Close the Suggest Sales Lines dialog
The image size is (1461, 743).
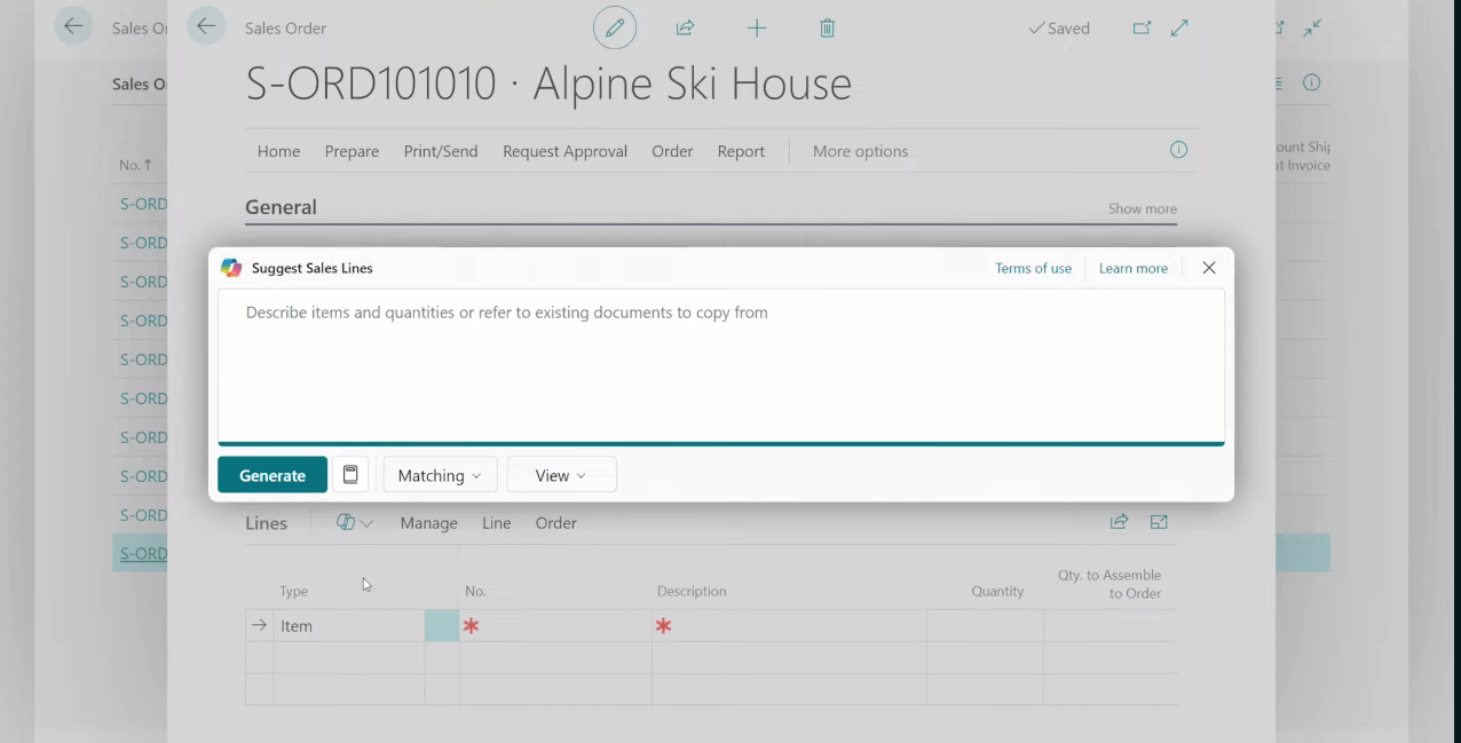[x=1209, y=268]
